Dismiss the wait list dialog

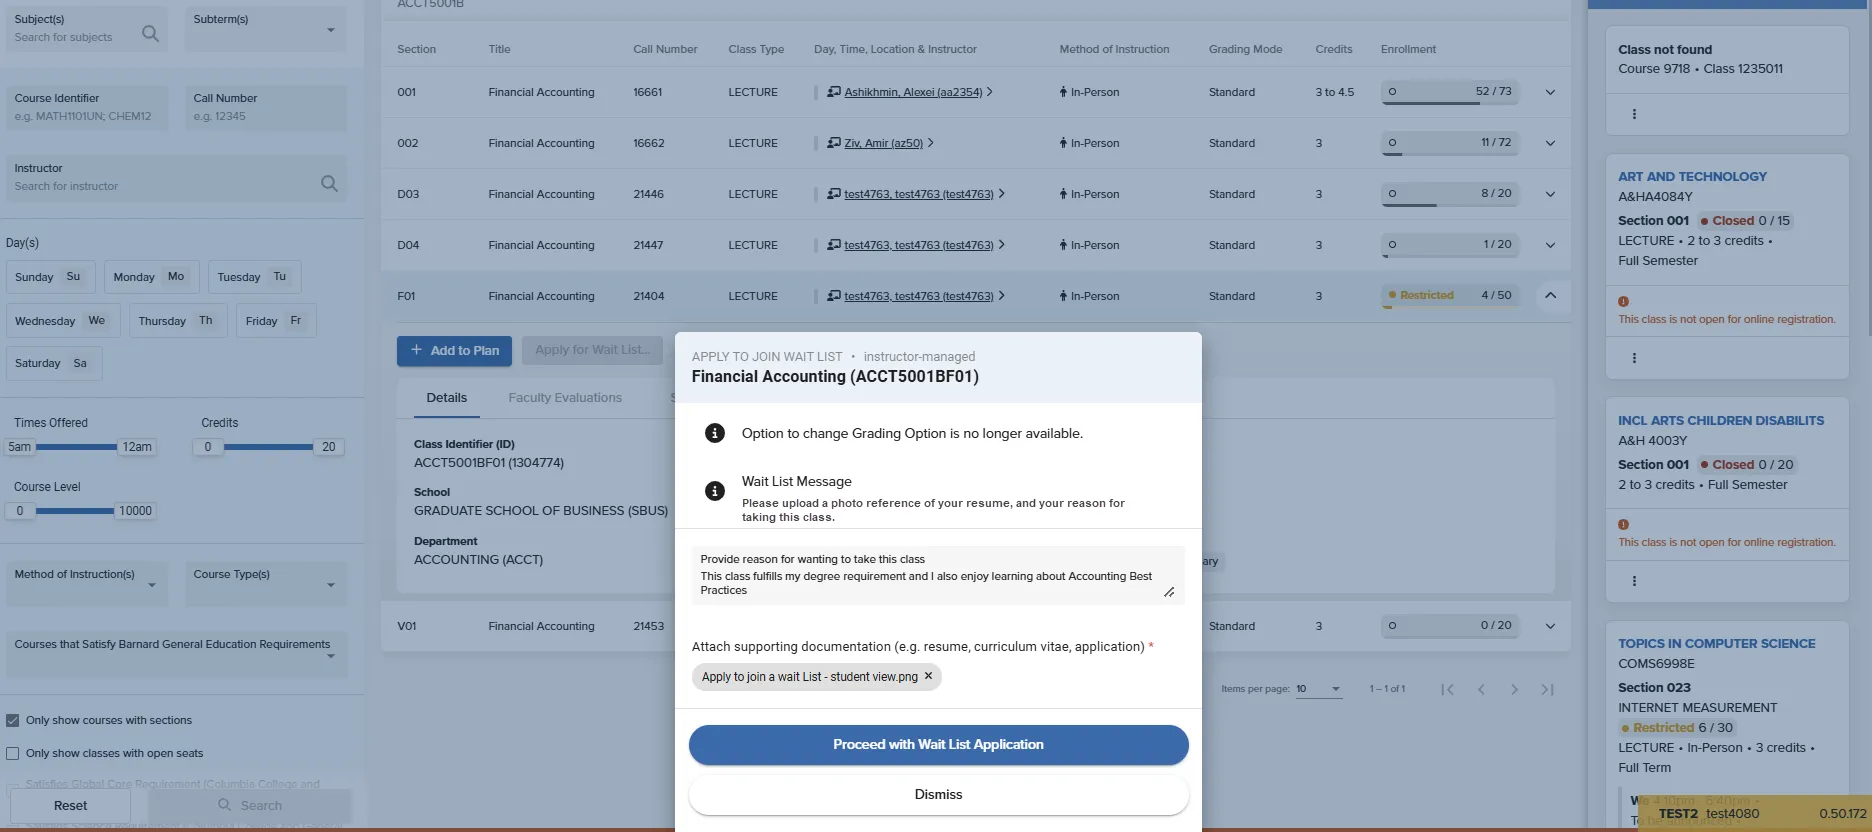point(938,795)
